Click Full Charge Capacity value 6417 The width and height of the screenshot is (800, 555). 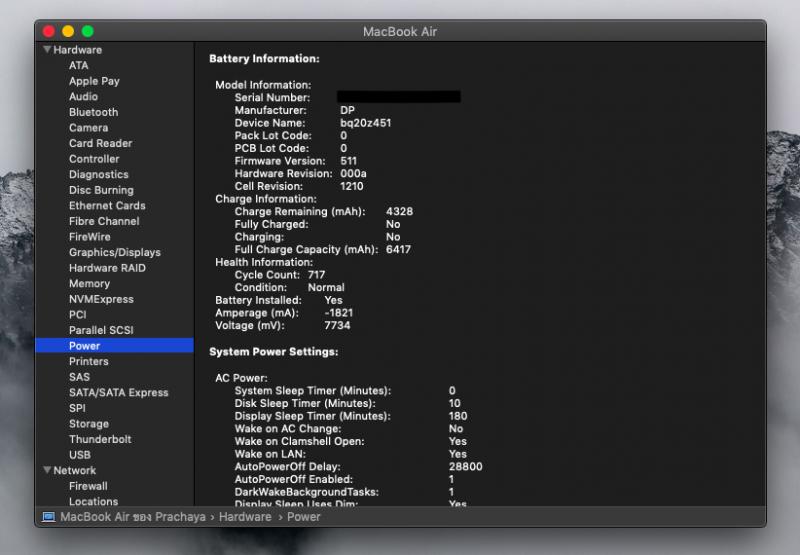(x=398, y=249)
